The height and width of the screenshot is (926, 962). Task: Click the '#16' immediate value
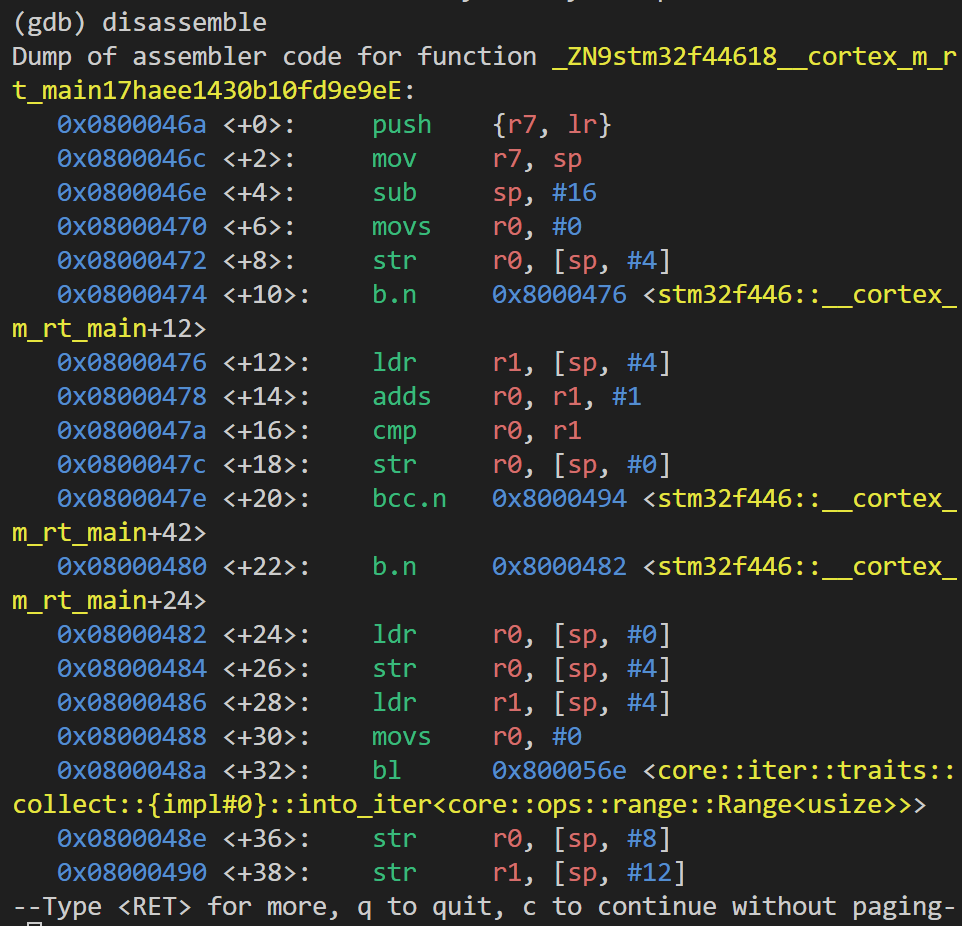click(574, 193)
